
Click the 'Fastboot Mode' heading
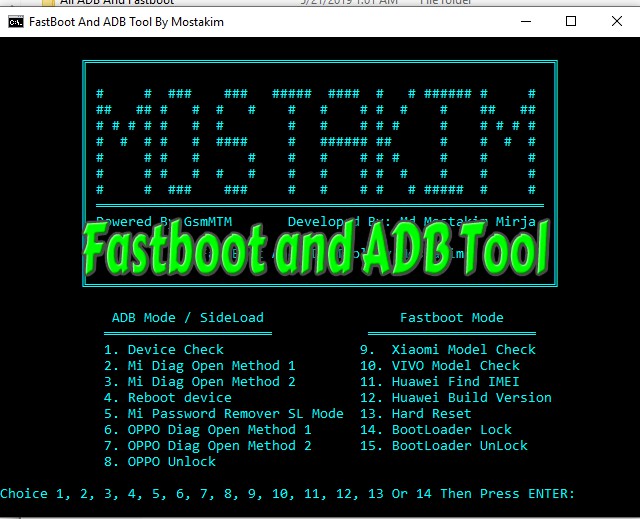(452, 318)
